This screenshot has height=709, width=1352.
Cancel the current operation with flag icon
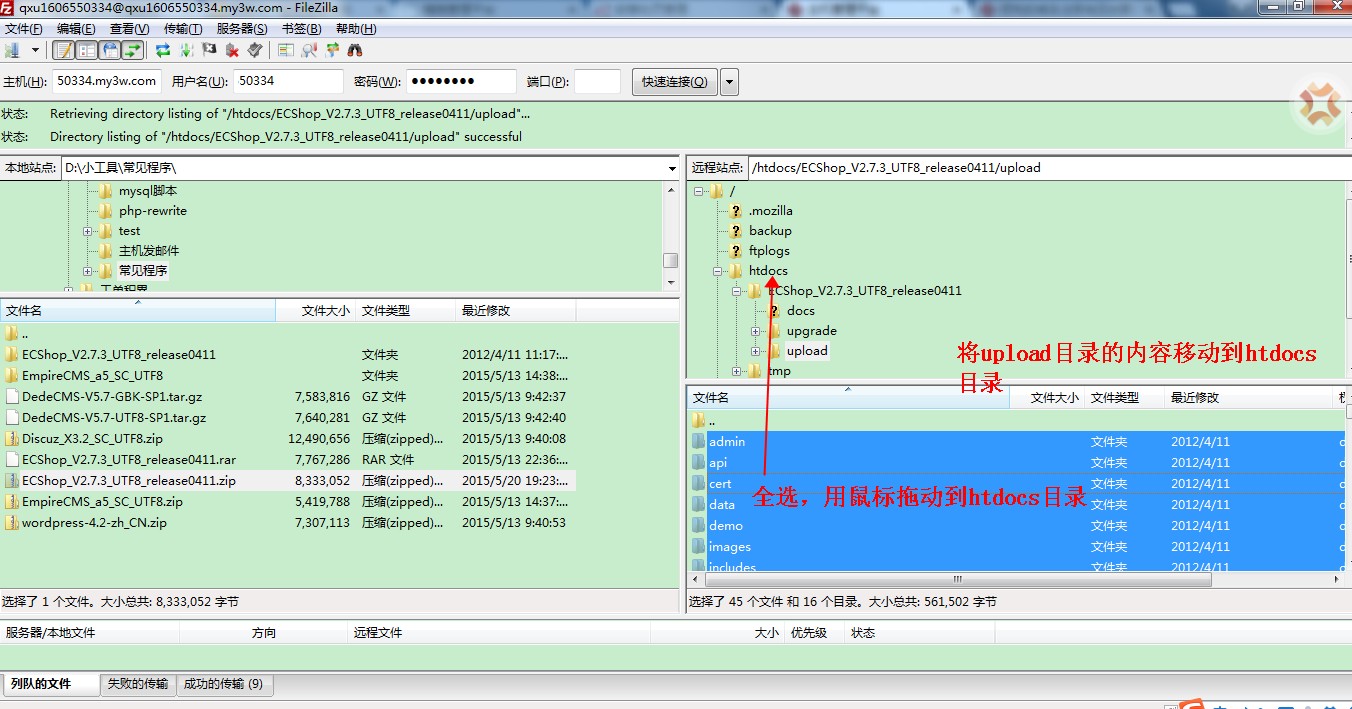pyautogui.click(x=210, y=50)
